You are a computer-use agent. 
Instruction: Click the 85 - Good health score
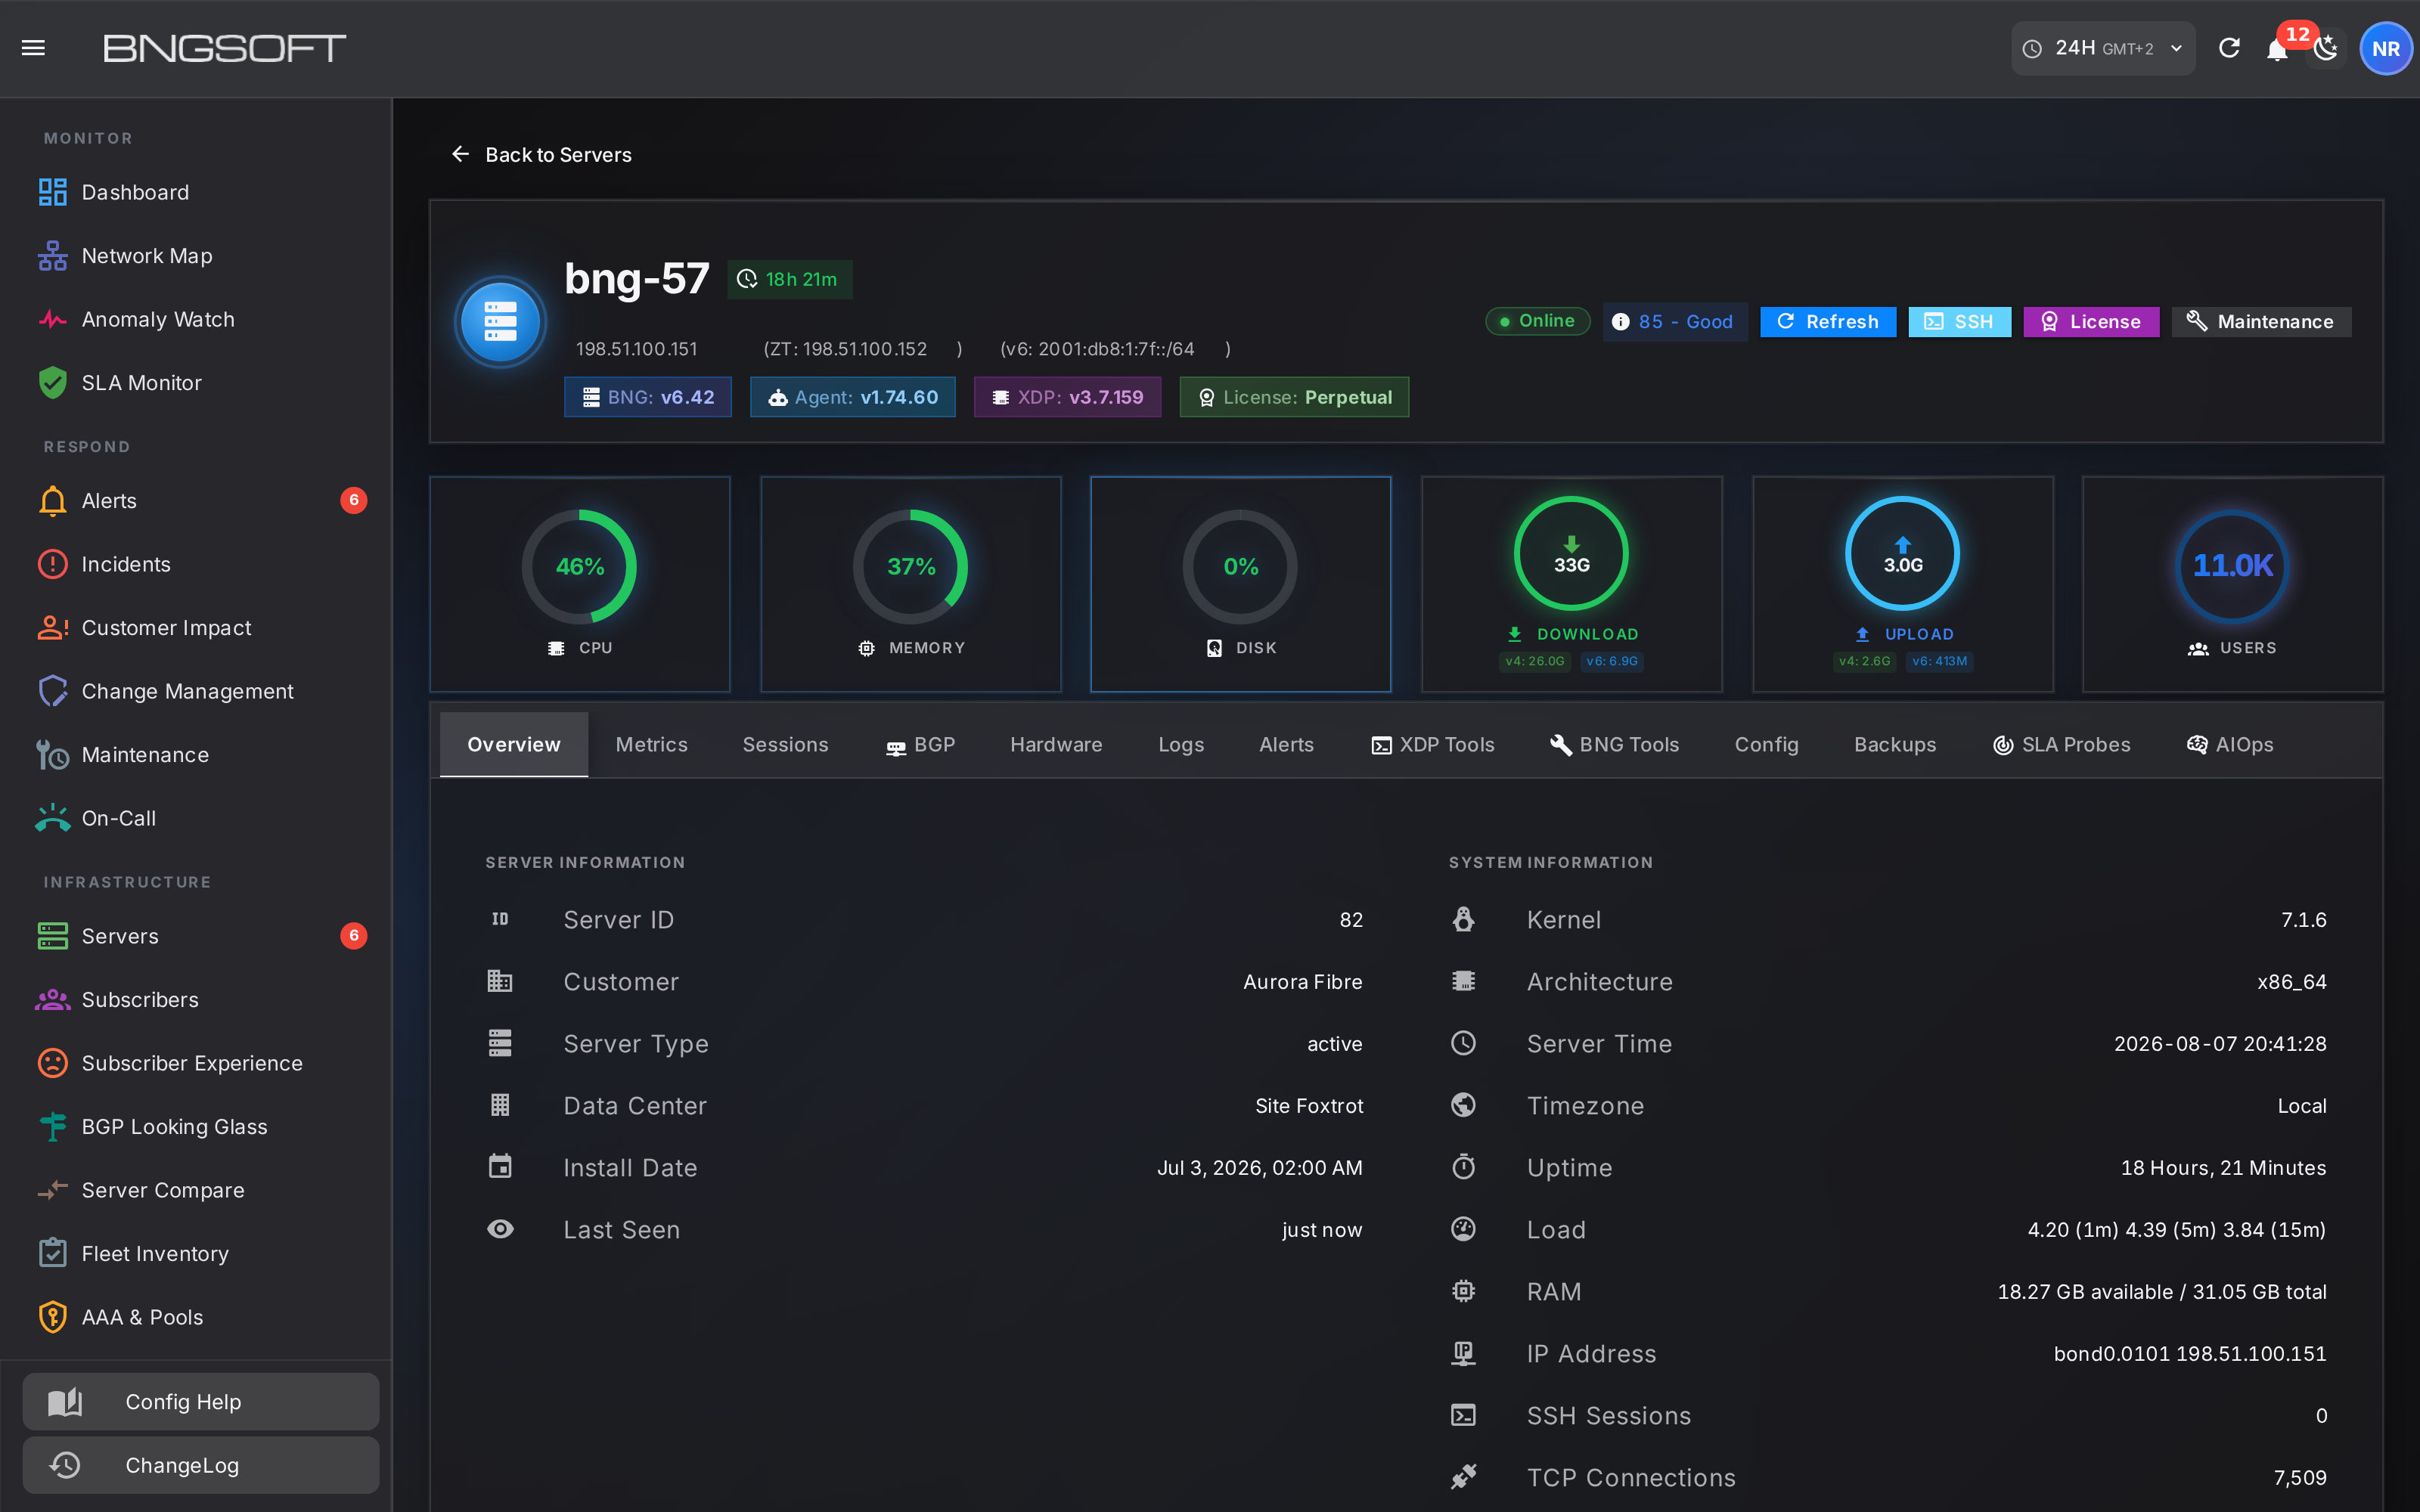[x=1675, y=322]
